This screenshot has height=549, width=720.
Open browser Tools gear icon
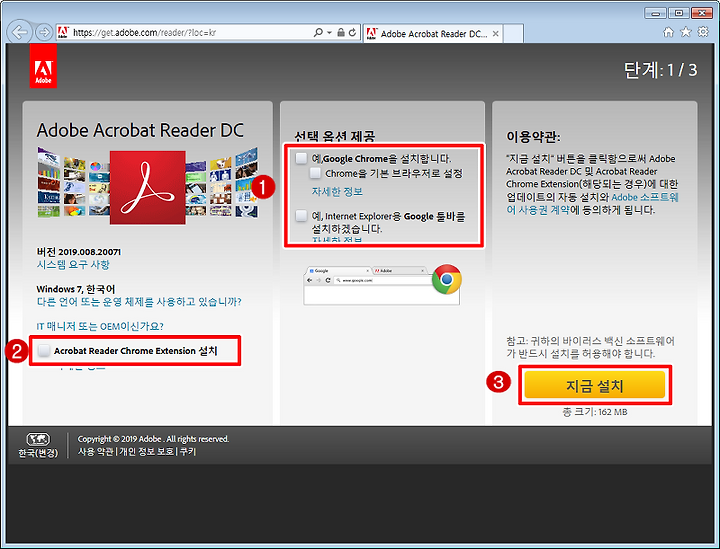pyautogui.click(x=703, y=32)
